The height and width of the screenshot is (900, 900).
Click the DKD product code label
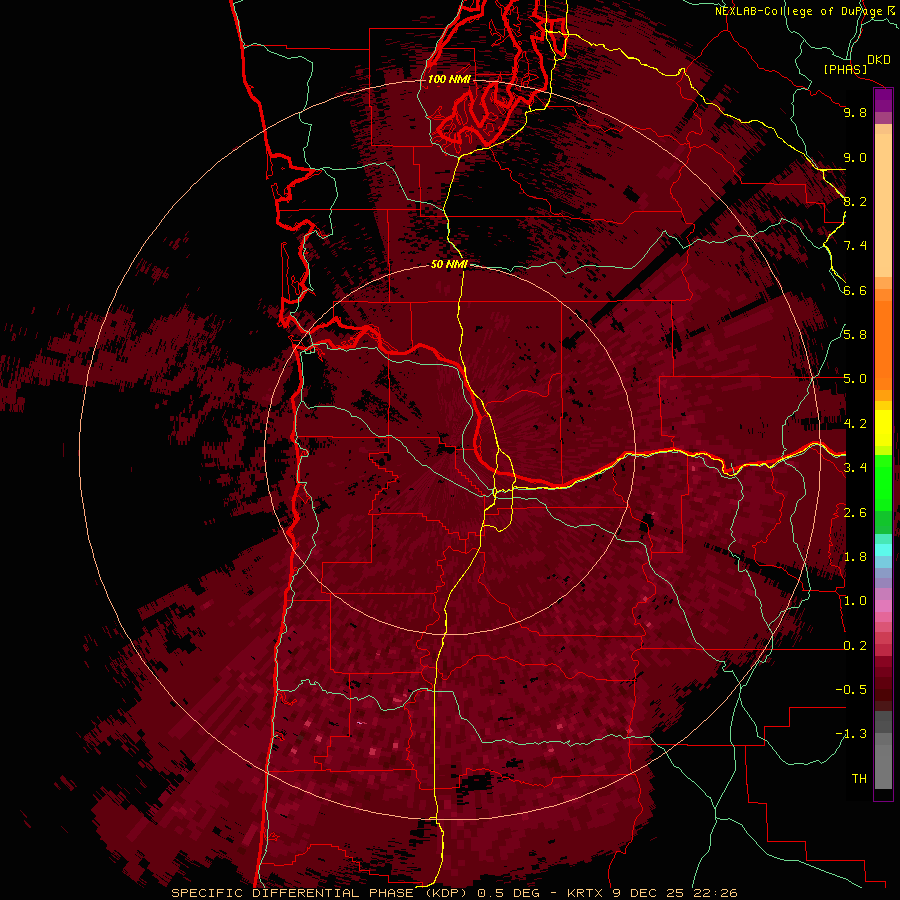pos(879,60)
